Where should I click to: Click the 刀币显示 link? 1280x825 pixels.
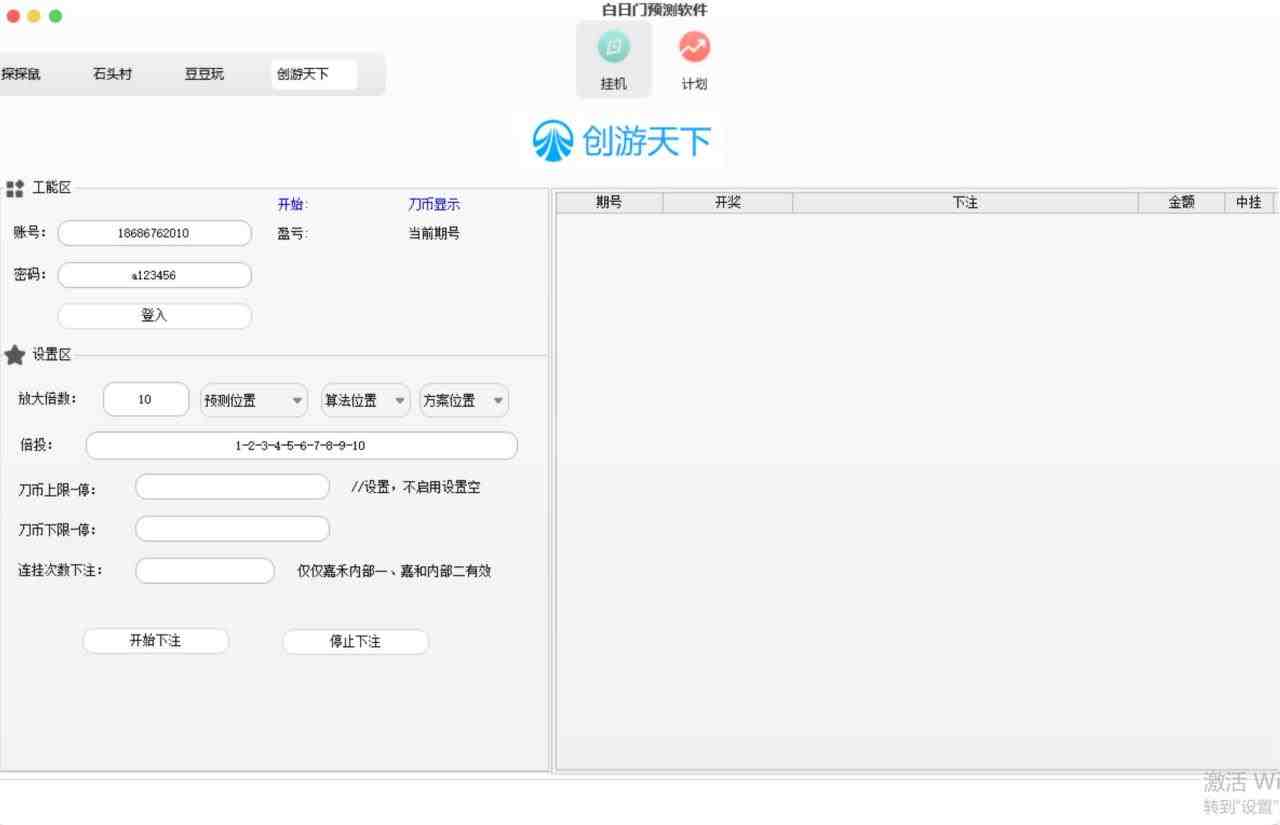pos(434,203)
